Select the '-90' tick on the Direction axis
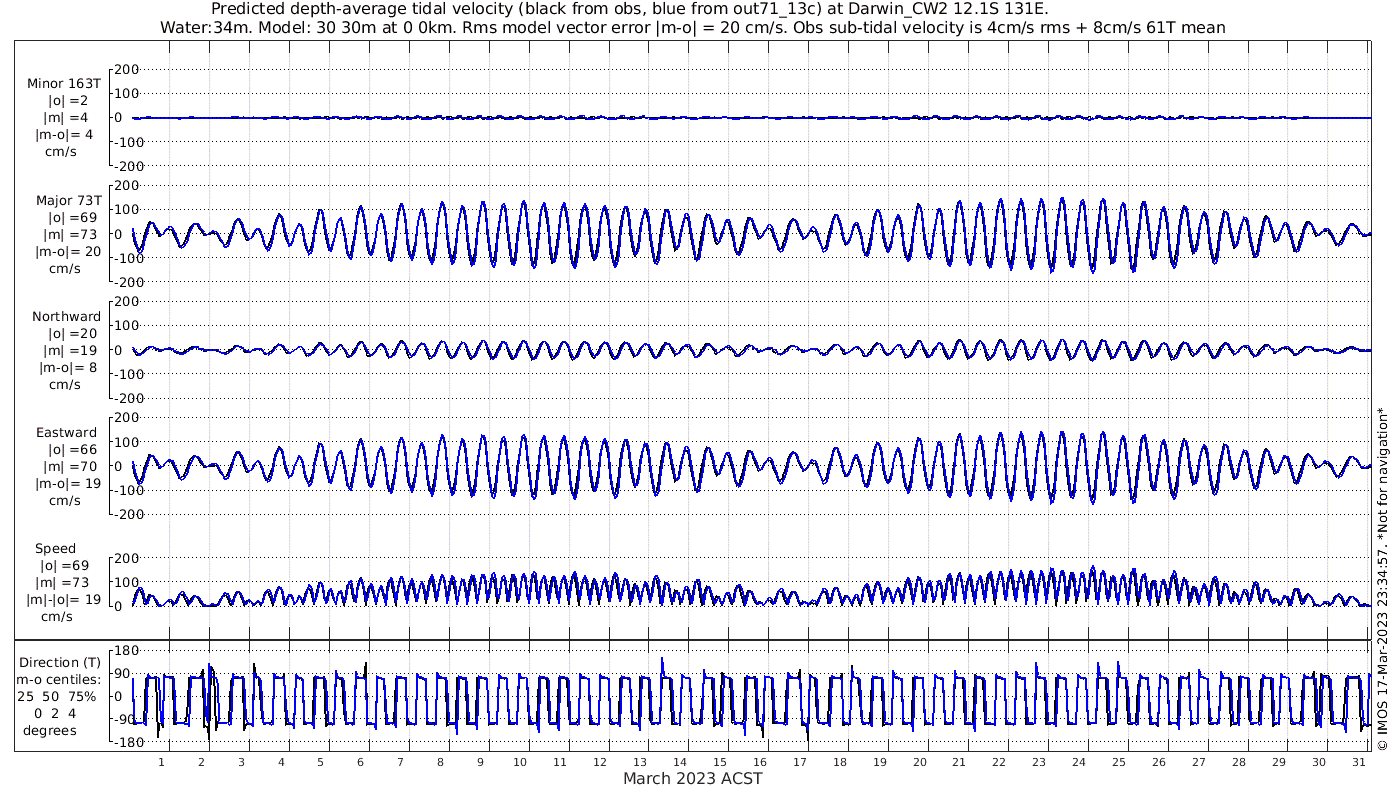 [x=126, y=719]
